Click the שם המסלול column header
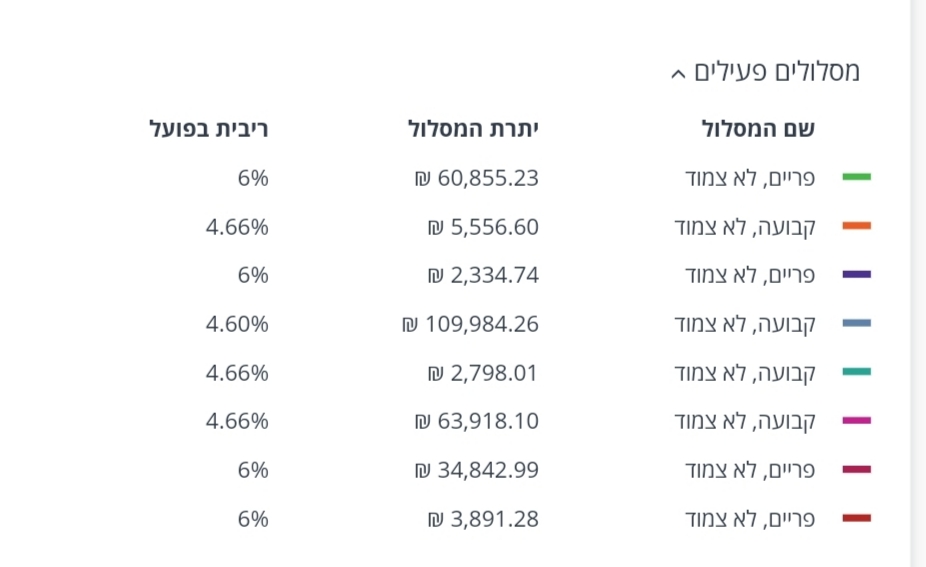The height and width of the screenshot is (567, 926). click(x=758, y=129)
